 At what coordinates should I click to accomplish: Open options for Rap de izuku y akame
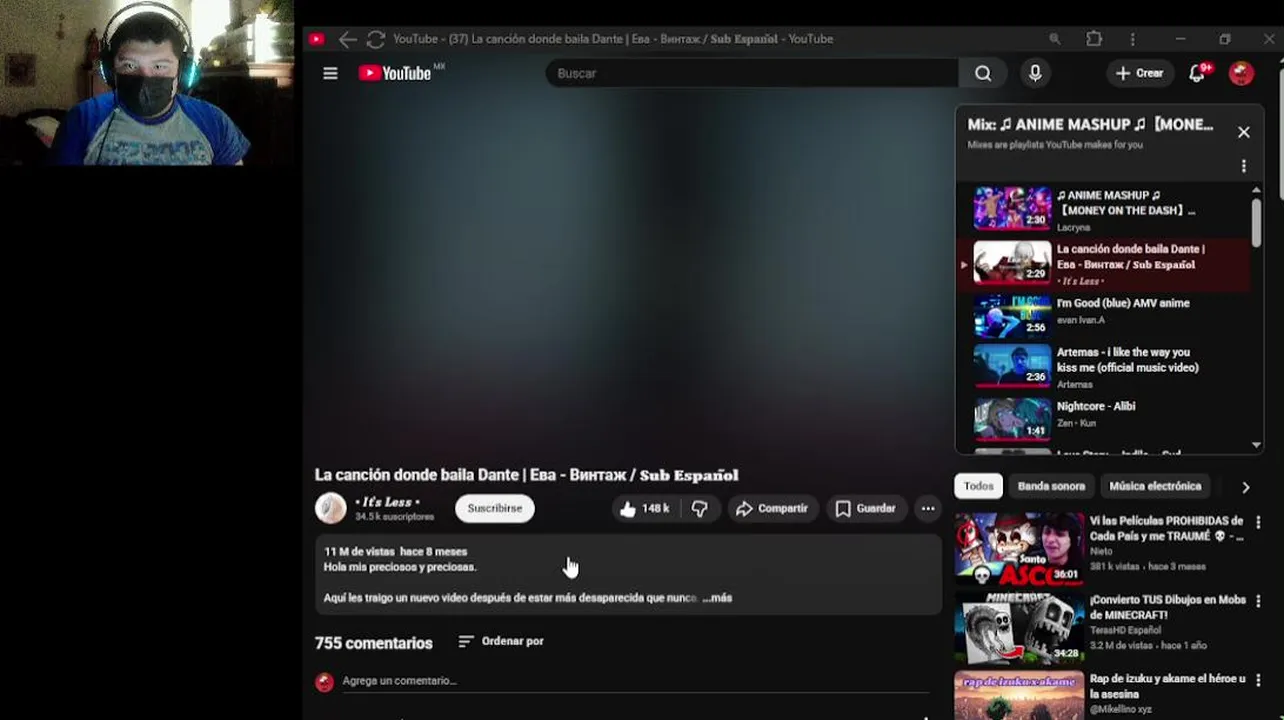(1258, 680)
